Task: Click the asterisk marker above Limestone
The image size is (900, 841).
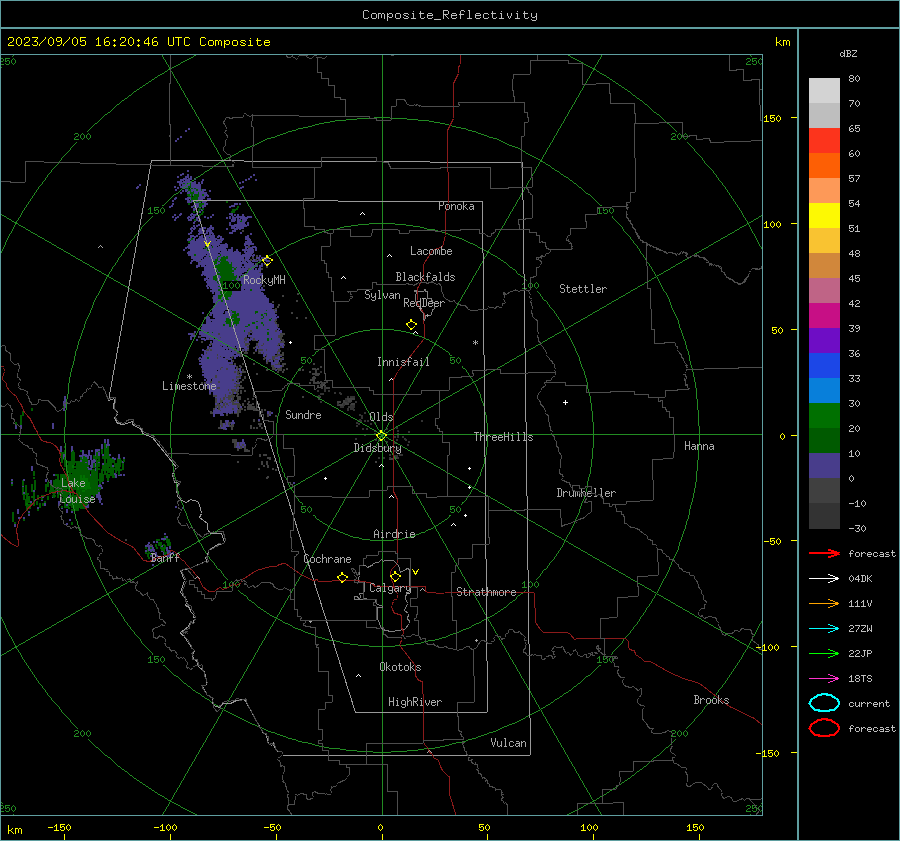Action: (x=189, y=377)
